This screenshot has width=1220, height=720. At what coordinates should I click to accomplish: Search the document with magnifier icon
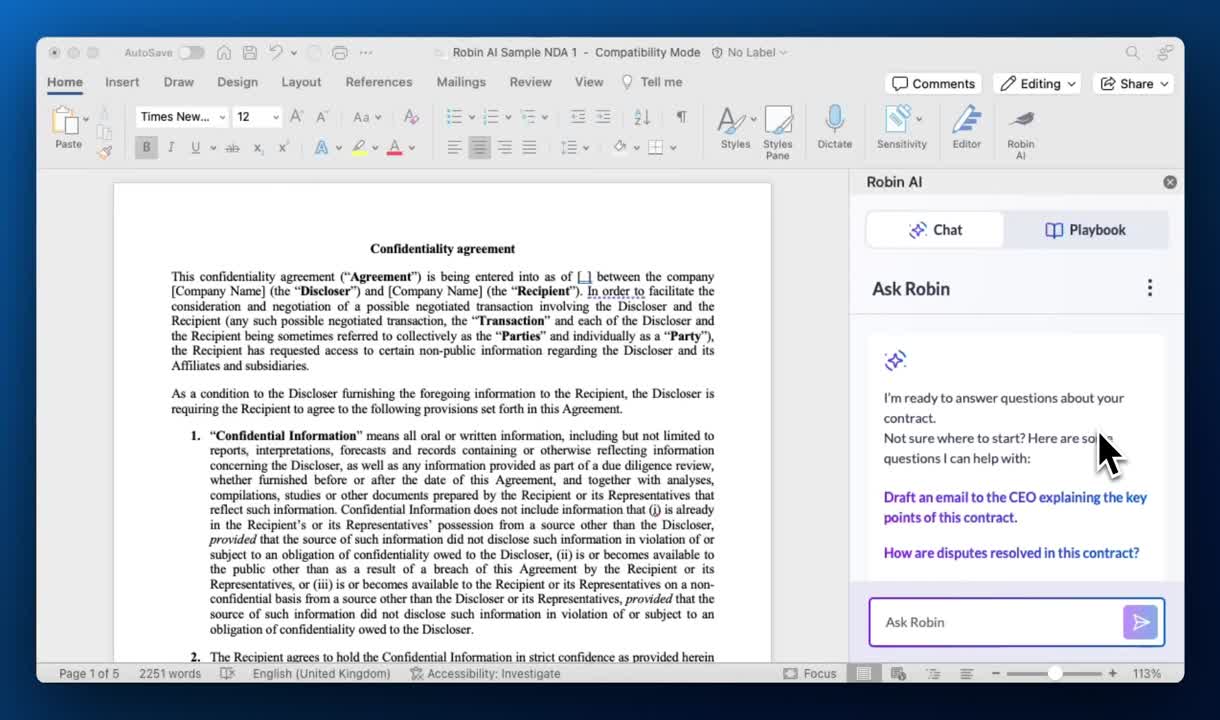pyautogui.click(x=1132, y=52)
